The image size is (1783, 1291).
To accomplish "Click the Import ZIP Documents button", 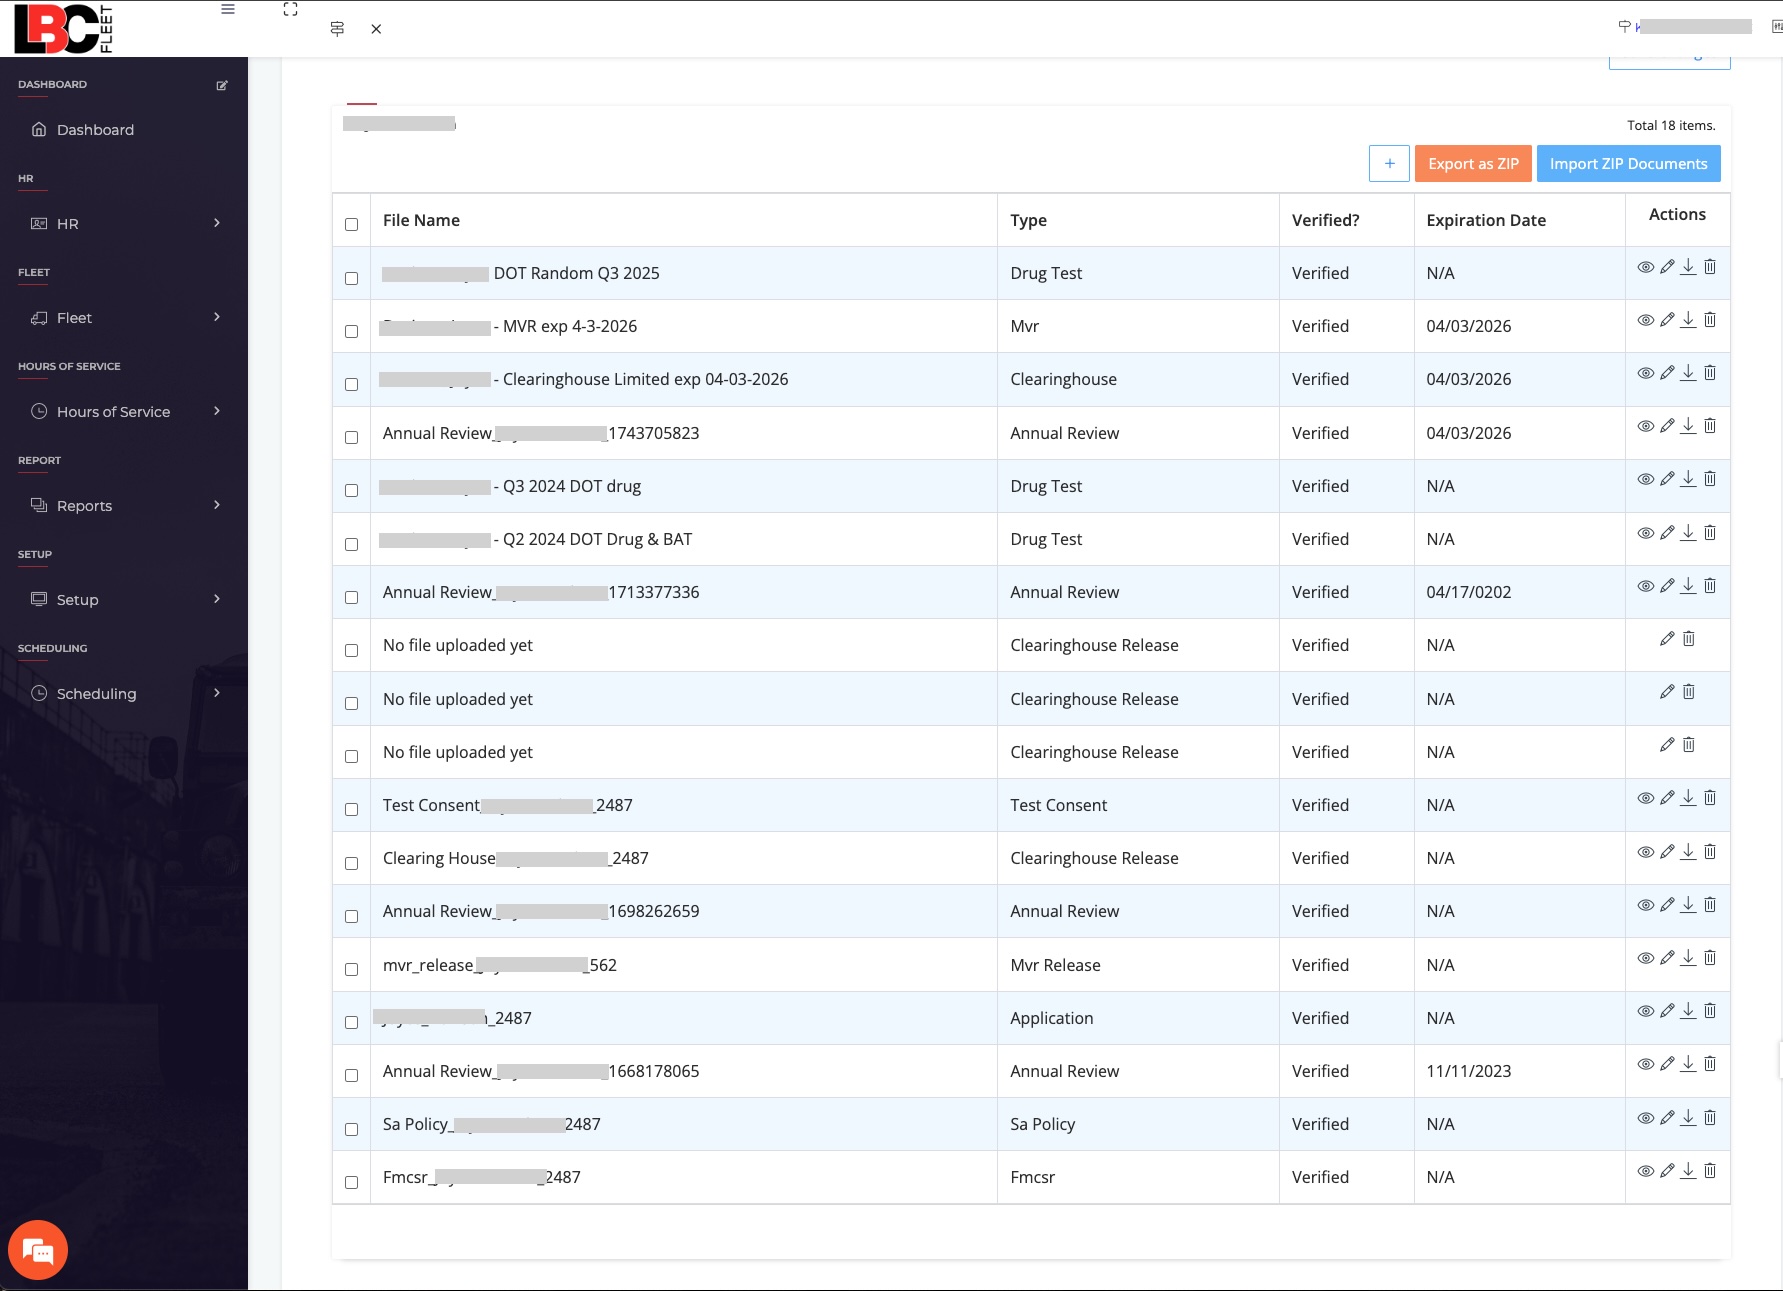I will [x=1627, y=164].
